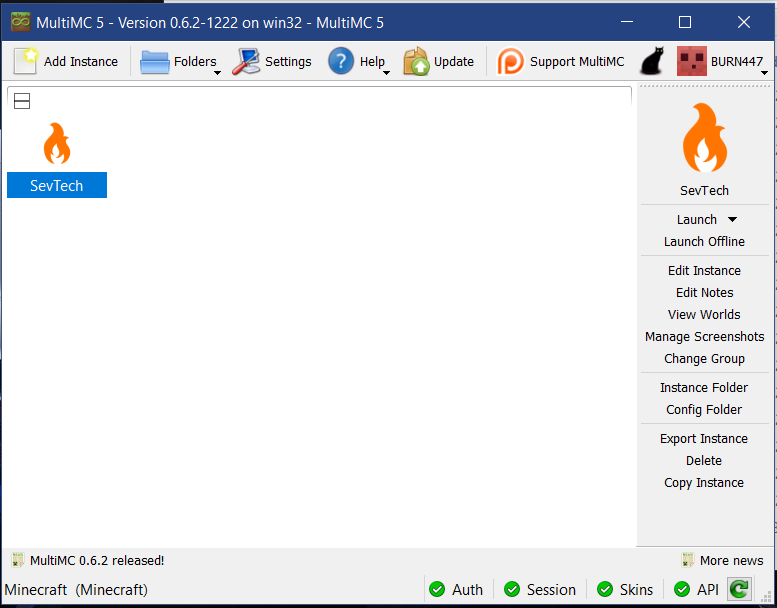The image size is (777, 608).
Task: Click the SevTech name in the sidebar
Action: (x=704, y=190)
